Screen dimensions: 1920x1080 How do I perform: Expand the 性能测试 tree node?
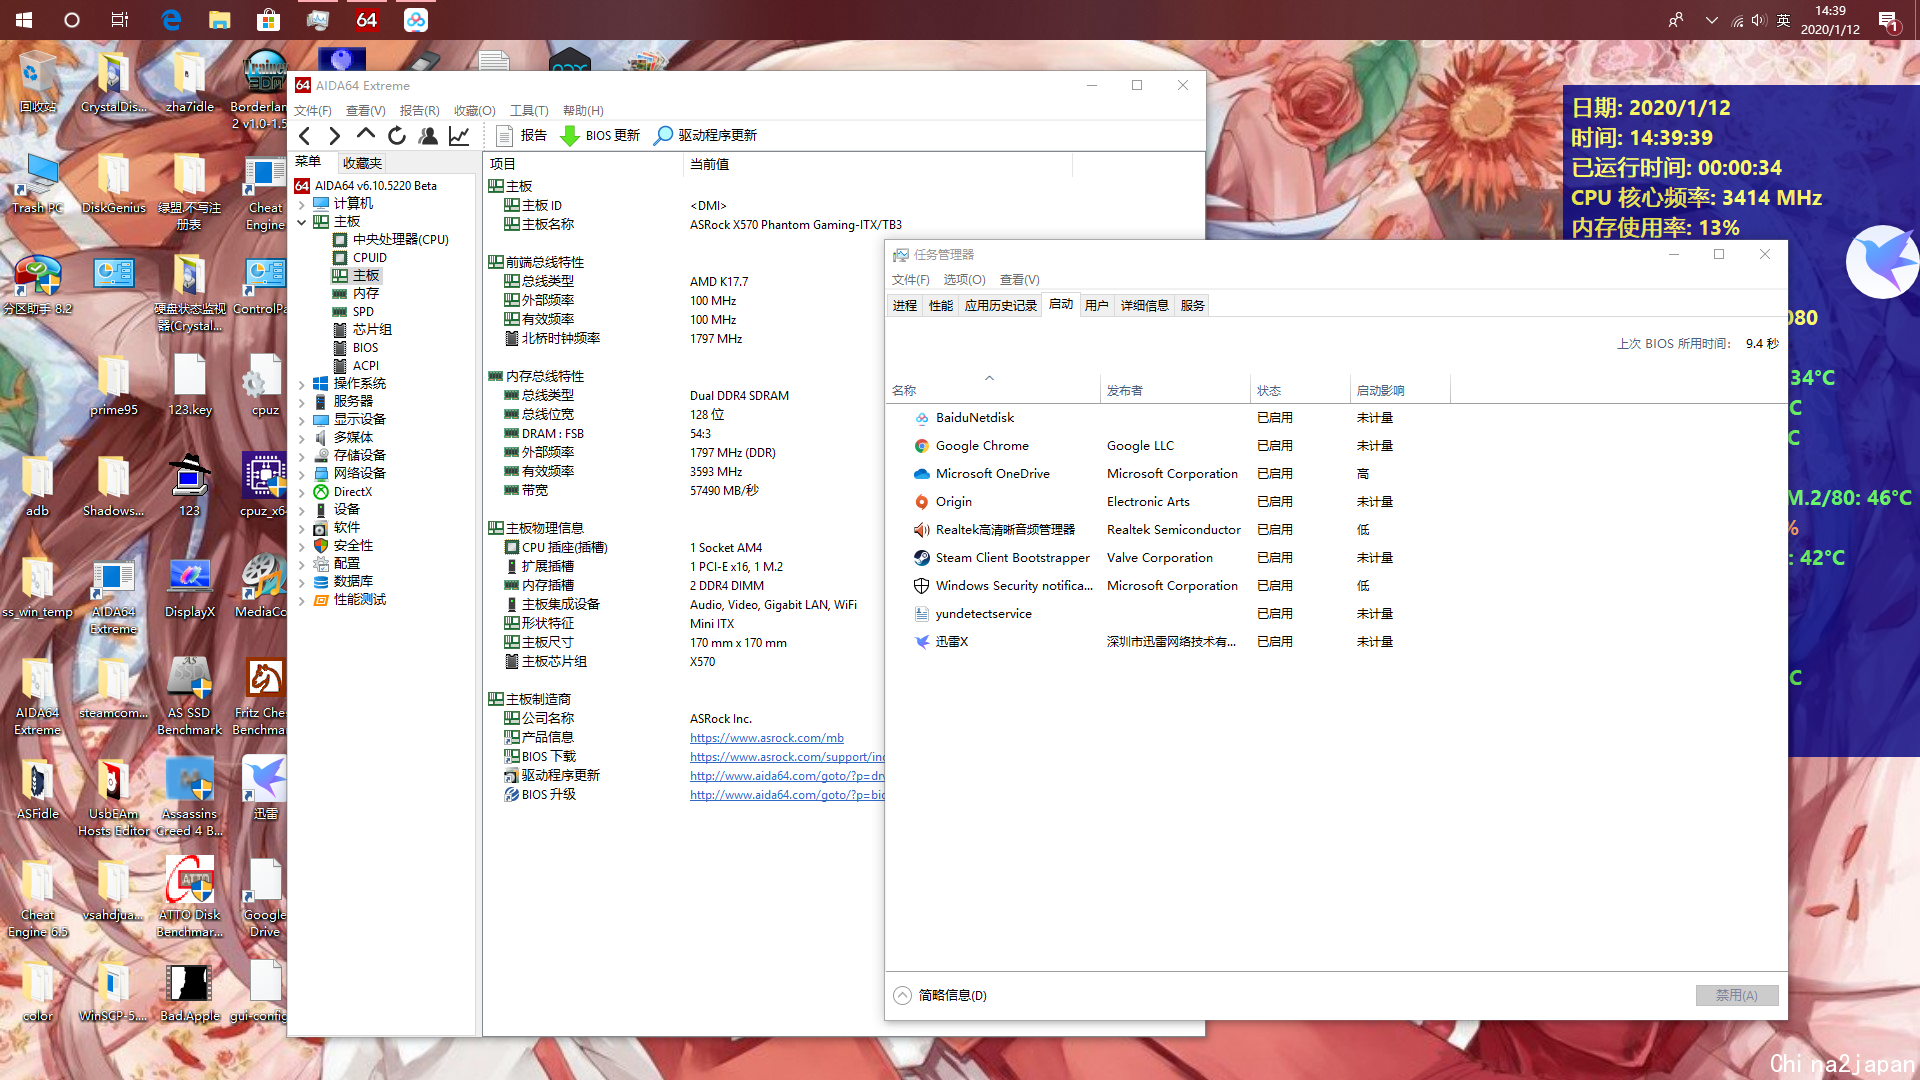click(x=302, y=600)
